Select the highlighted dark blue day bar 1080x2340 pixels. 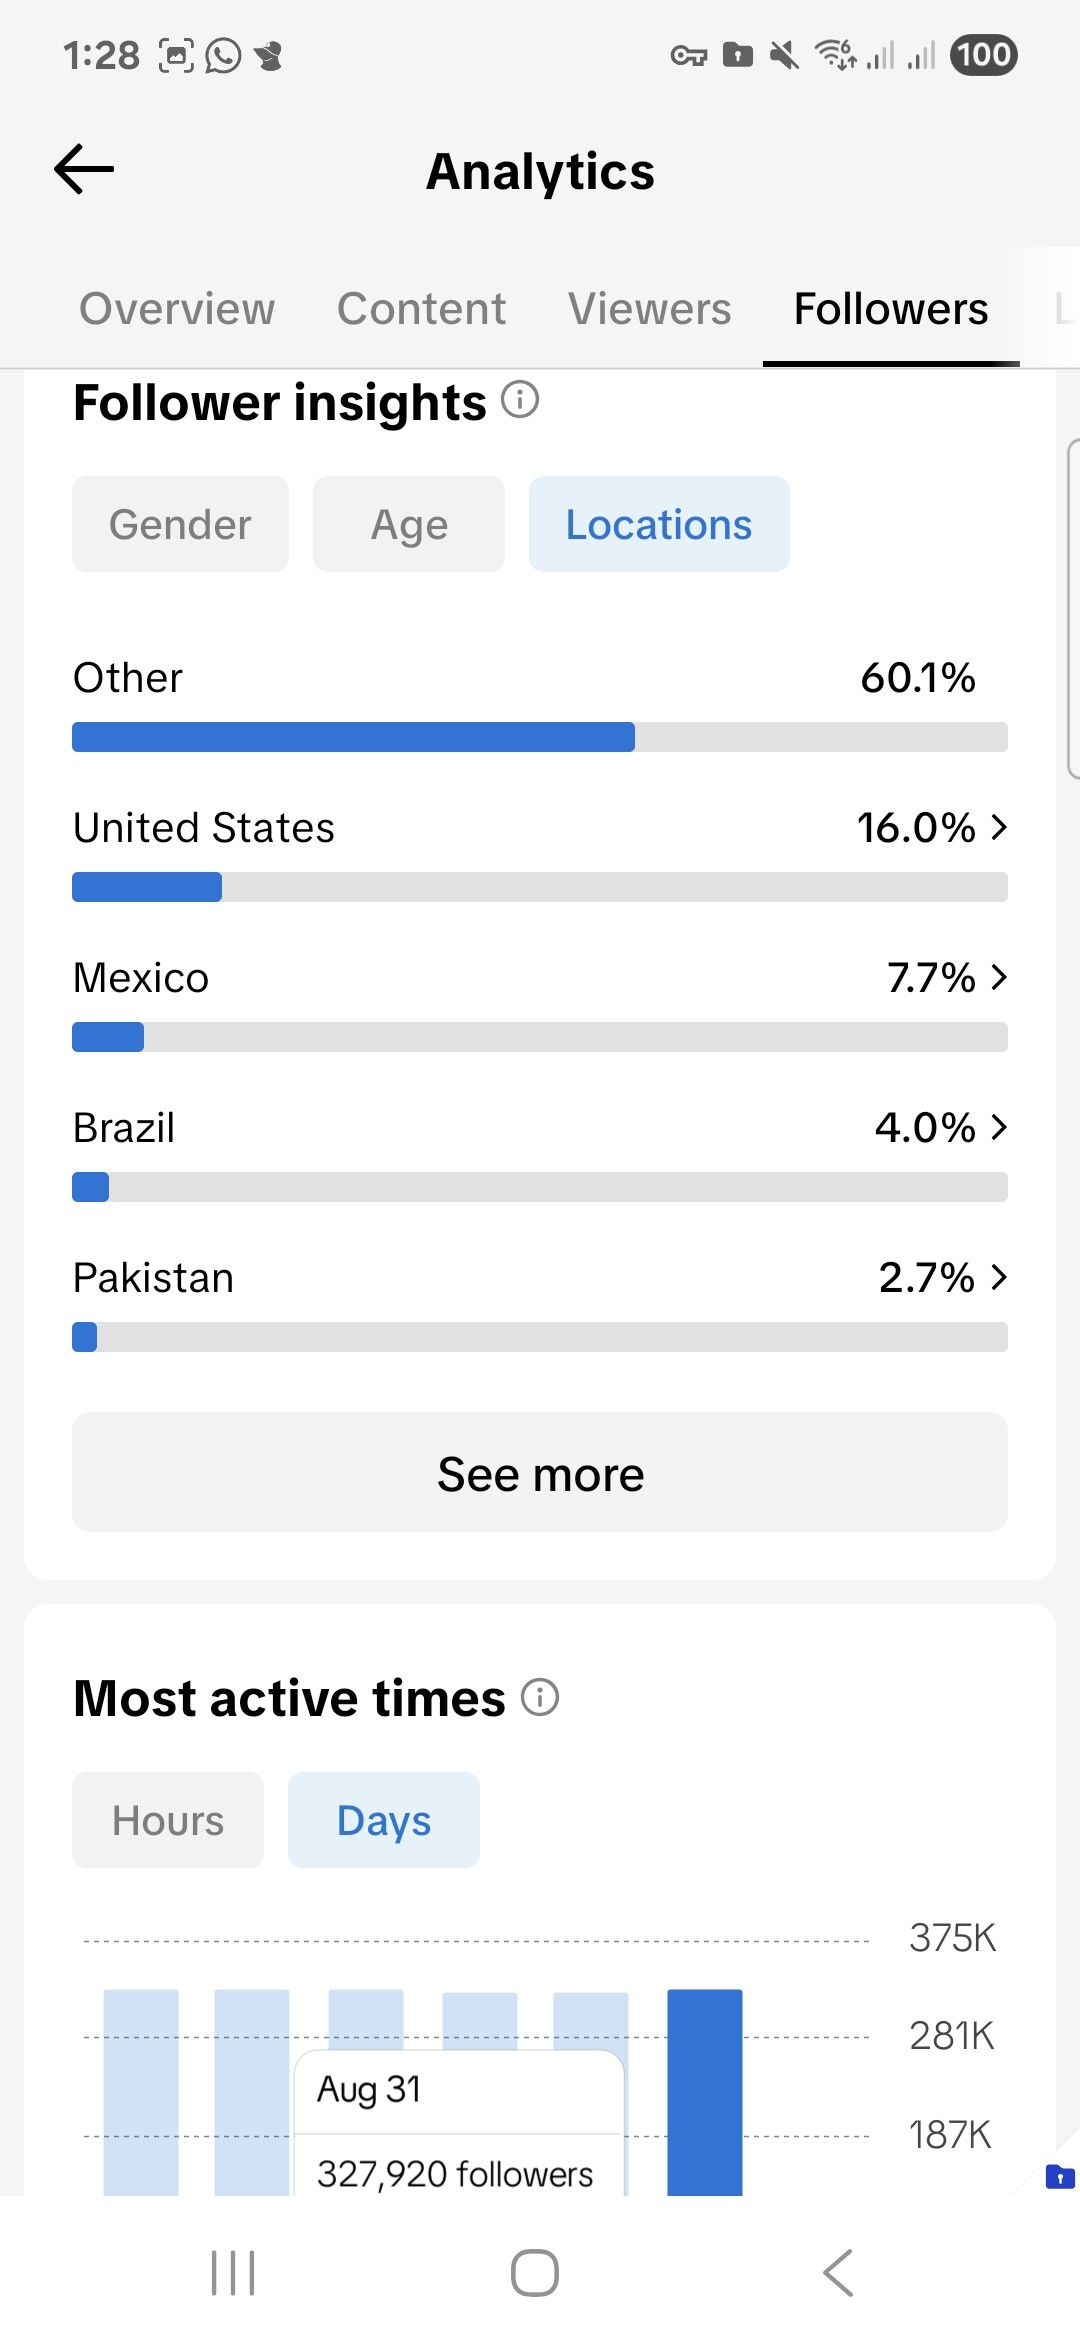pyautogui.click(x=705, y=2090)
